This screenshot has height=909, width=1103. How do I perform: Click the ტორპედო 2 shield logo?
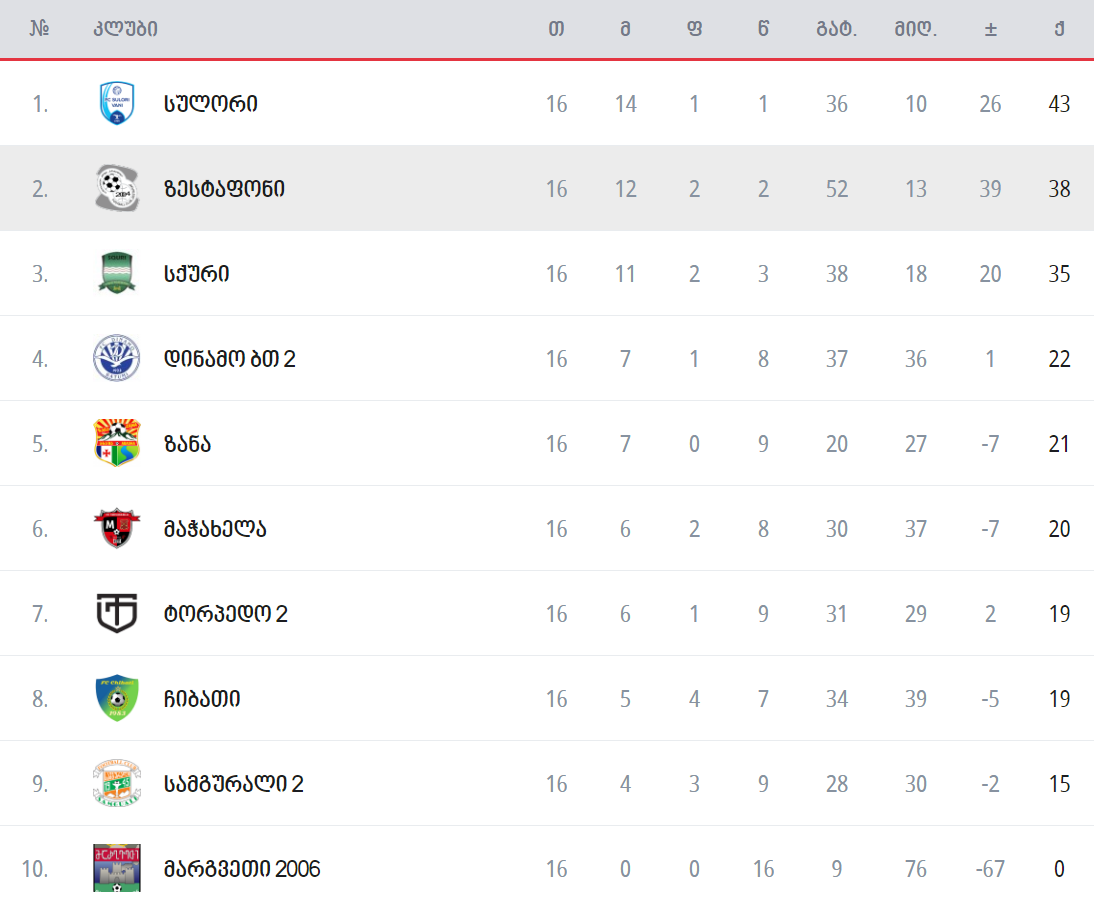(x=117, y=613)
